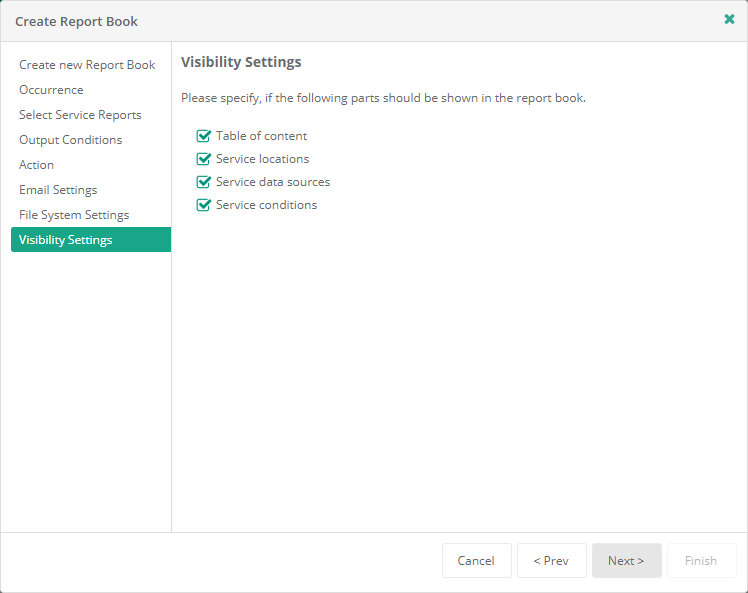Image resolution: width=748 pixels, height=593 pixels.
Task: Switch to Output Conditions step
Action: pos(70,140)
